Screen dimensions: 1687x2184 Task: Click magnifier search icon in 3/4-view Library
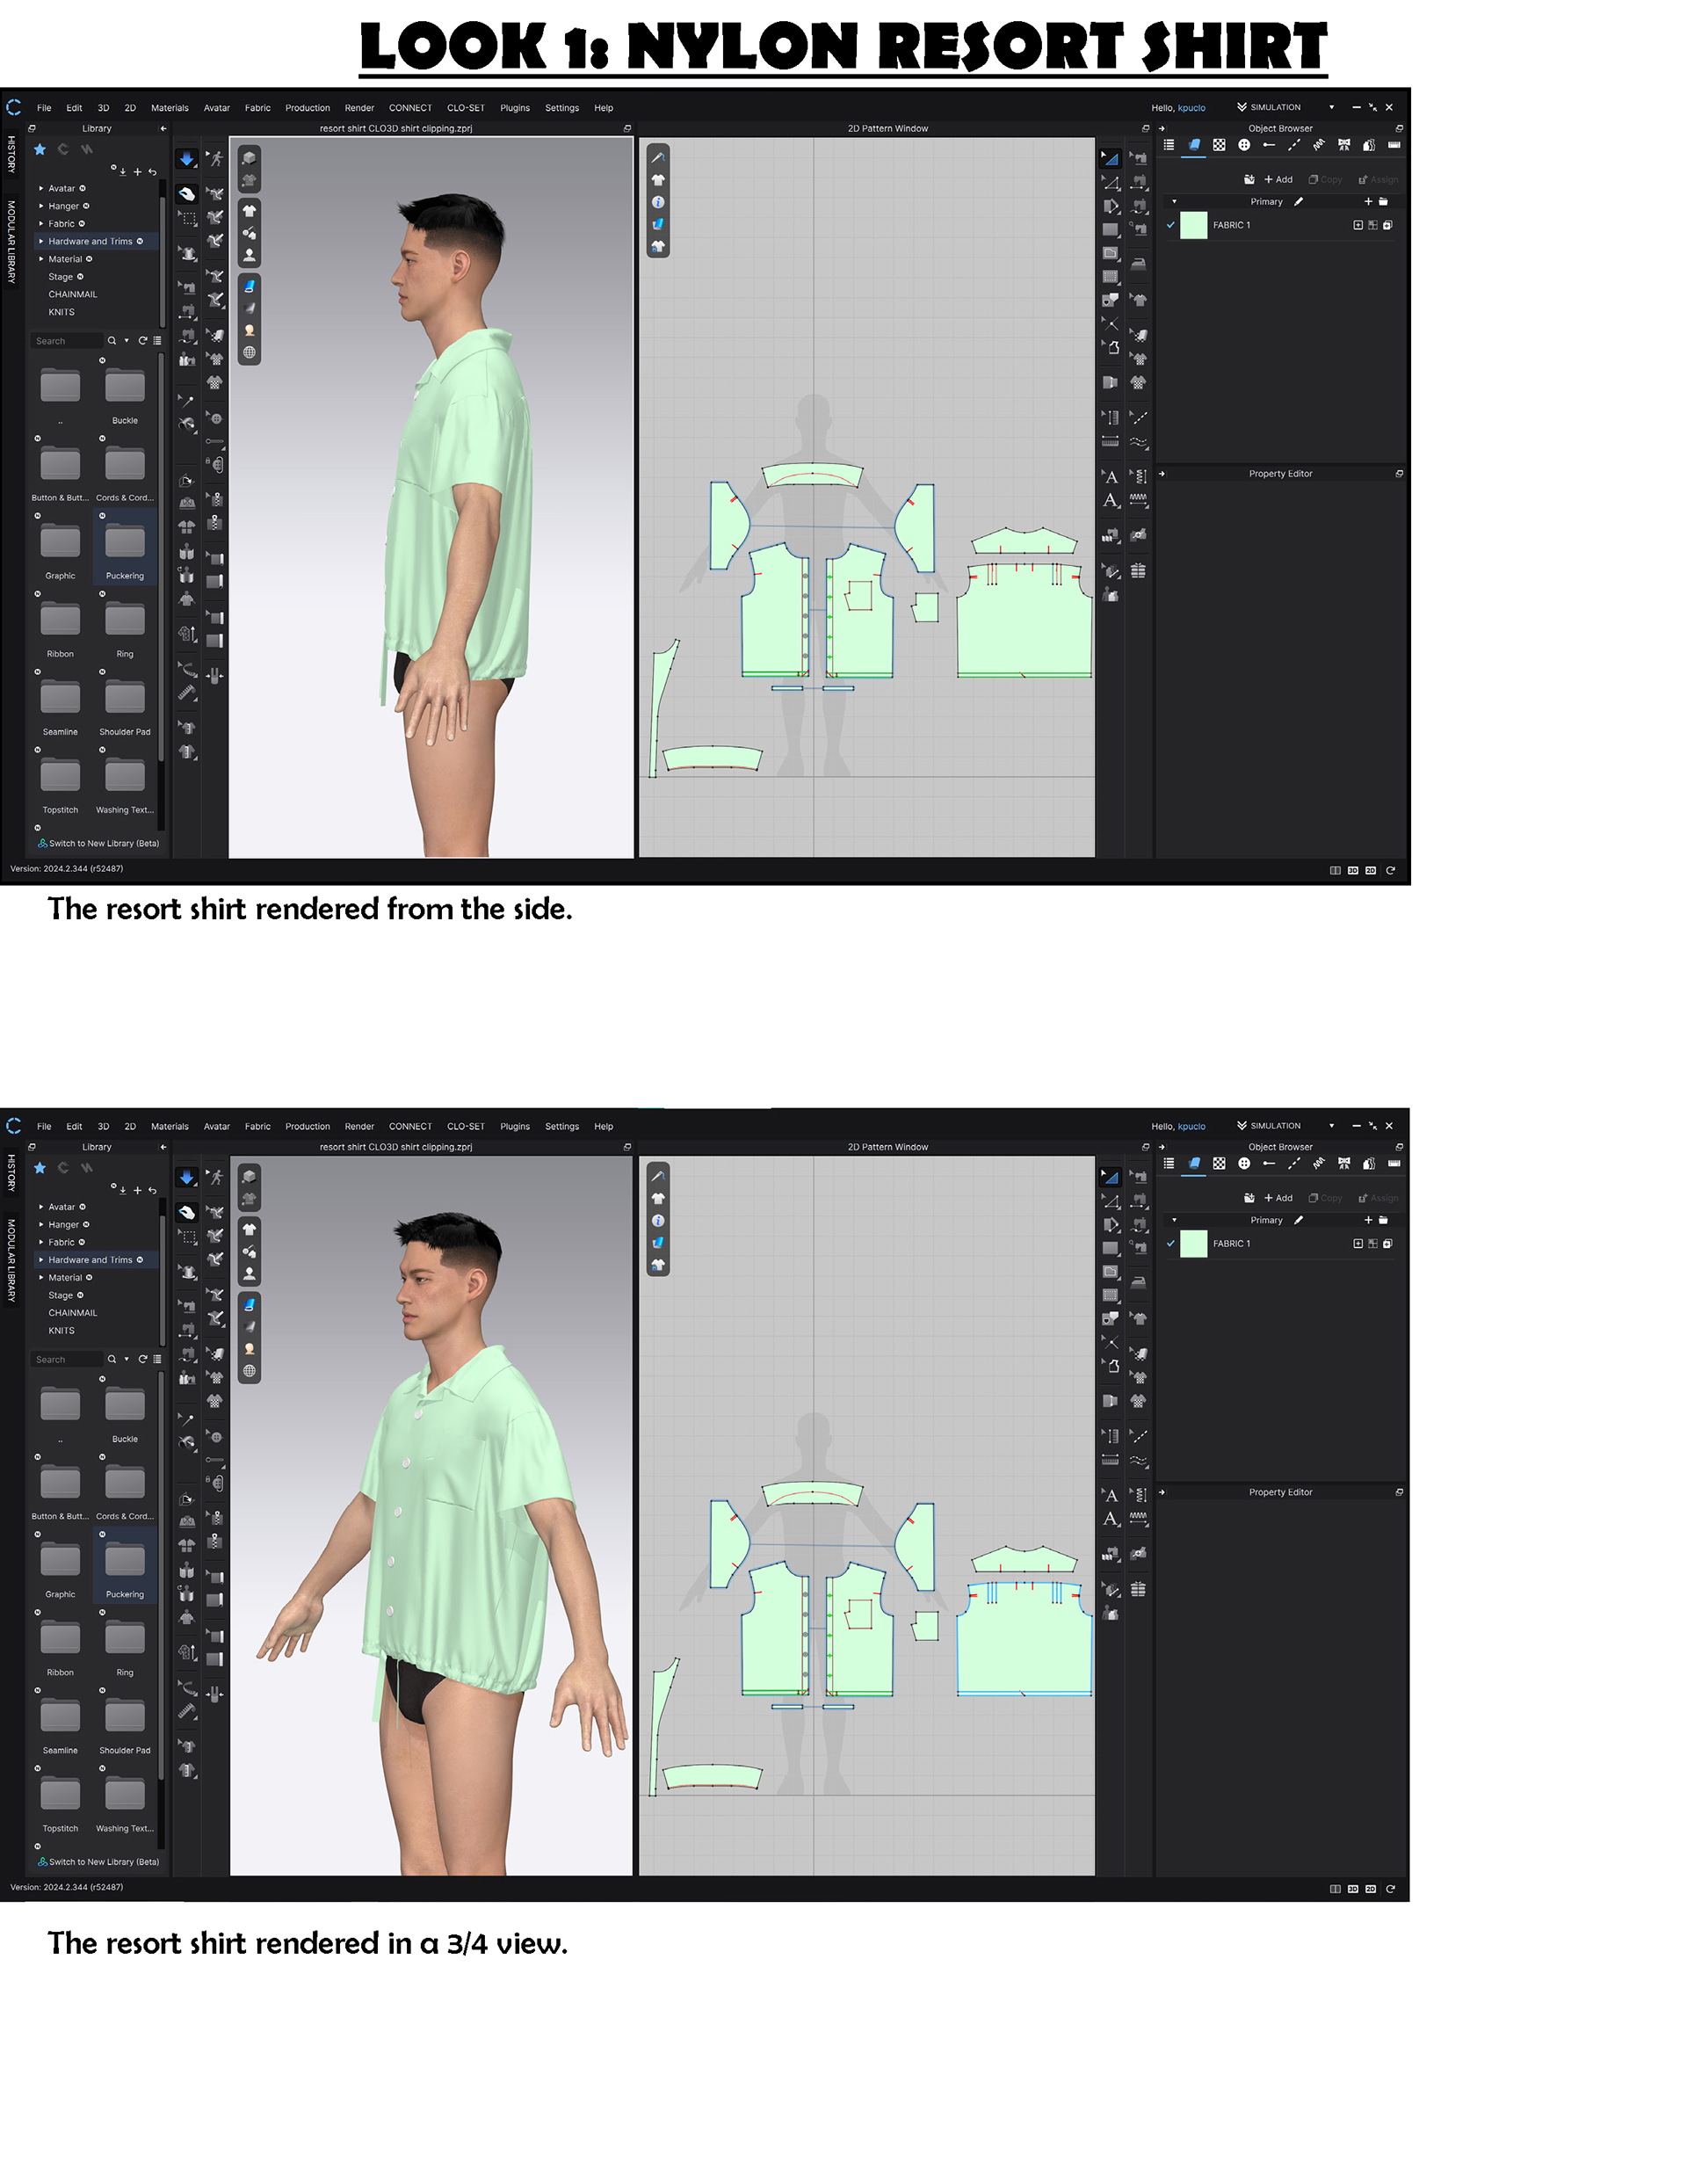point(112,1359)
